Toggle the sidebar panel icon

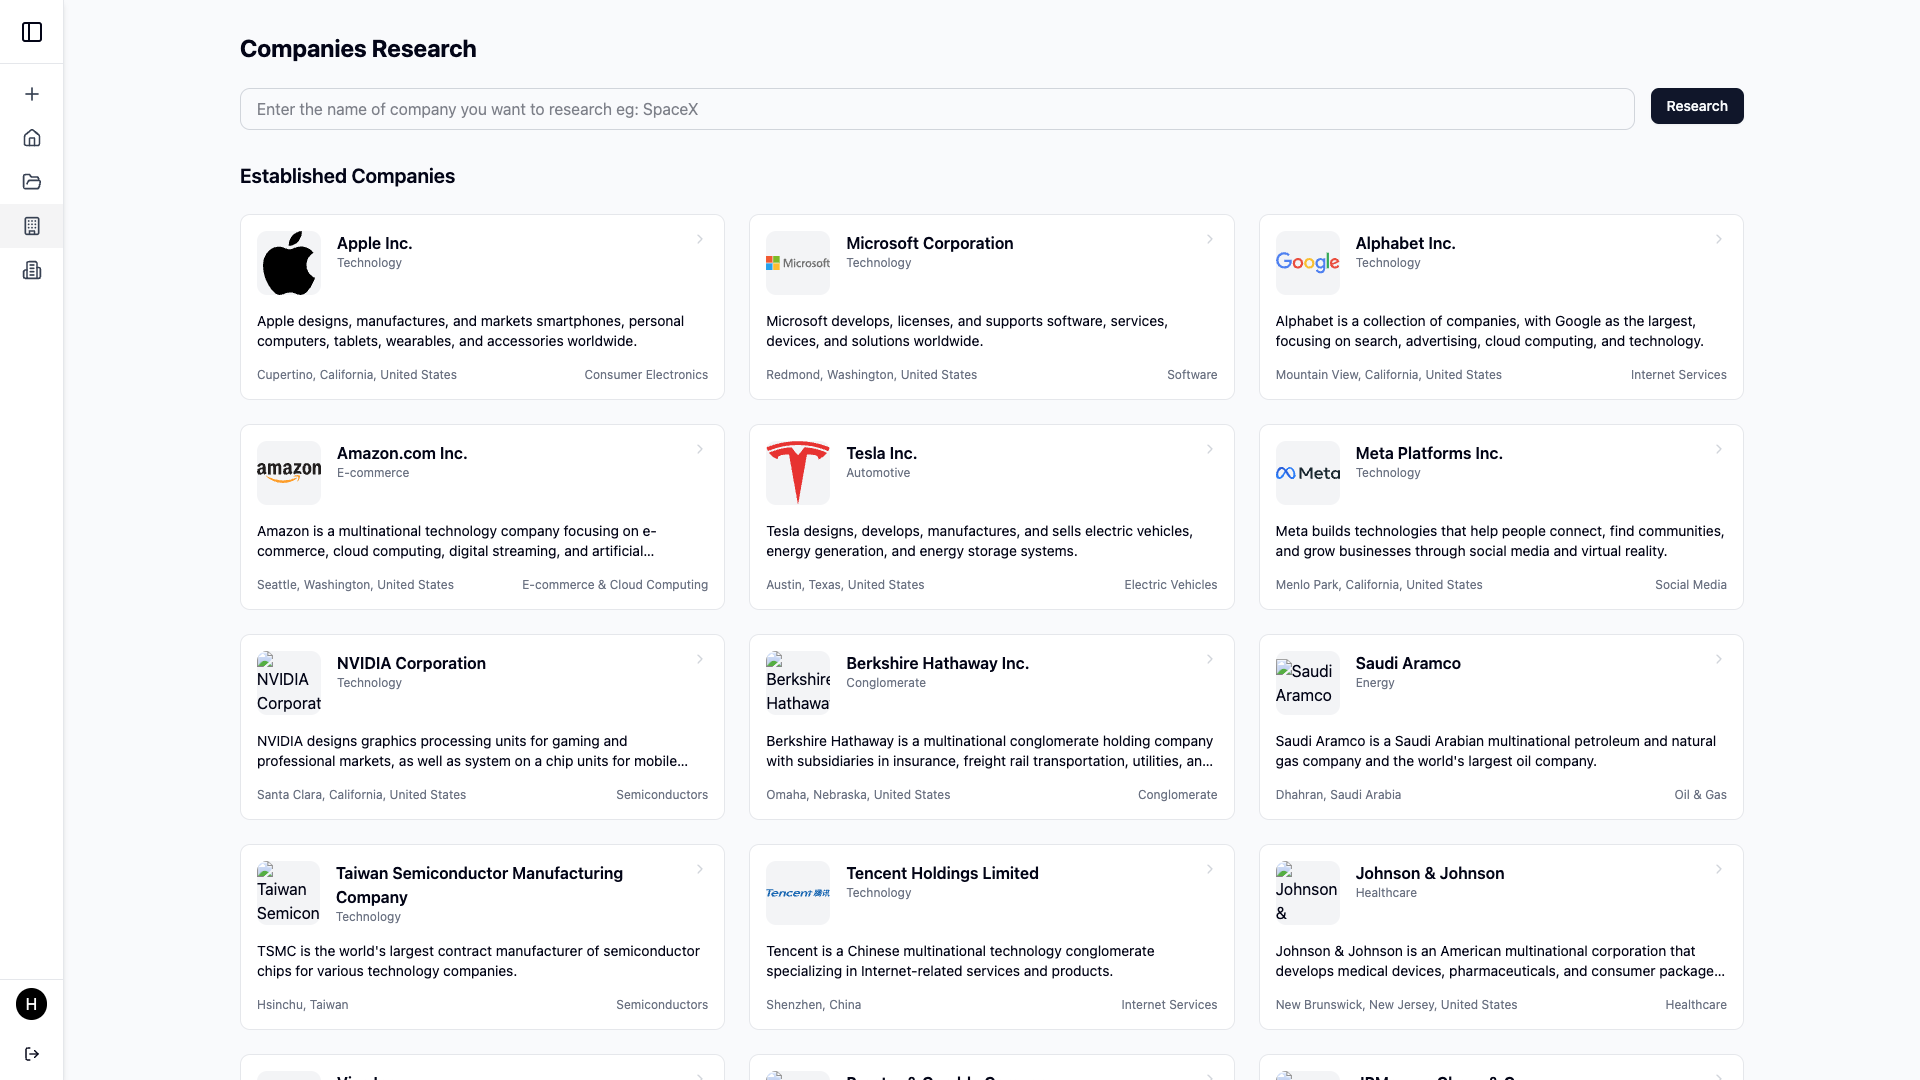pyautogui.click(x=32, y=32)
